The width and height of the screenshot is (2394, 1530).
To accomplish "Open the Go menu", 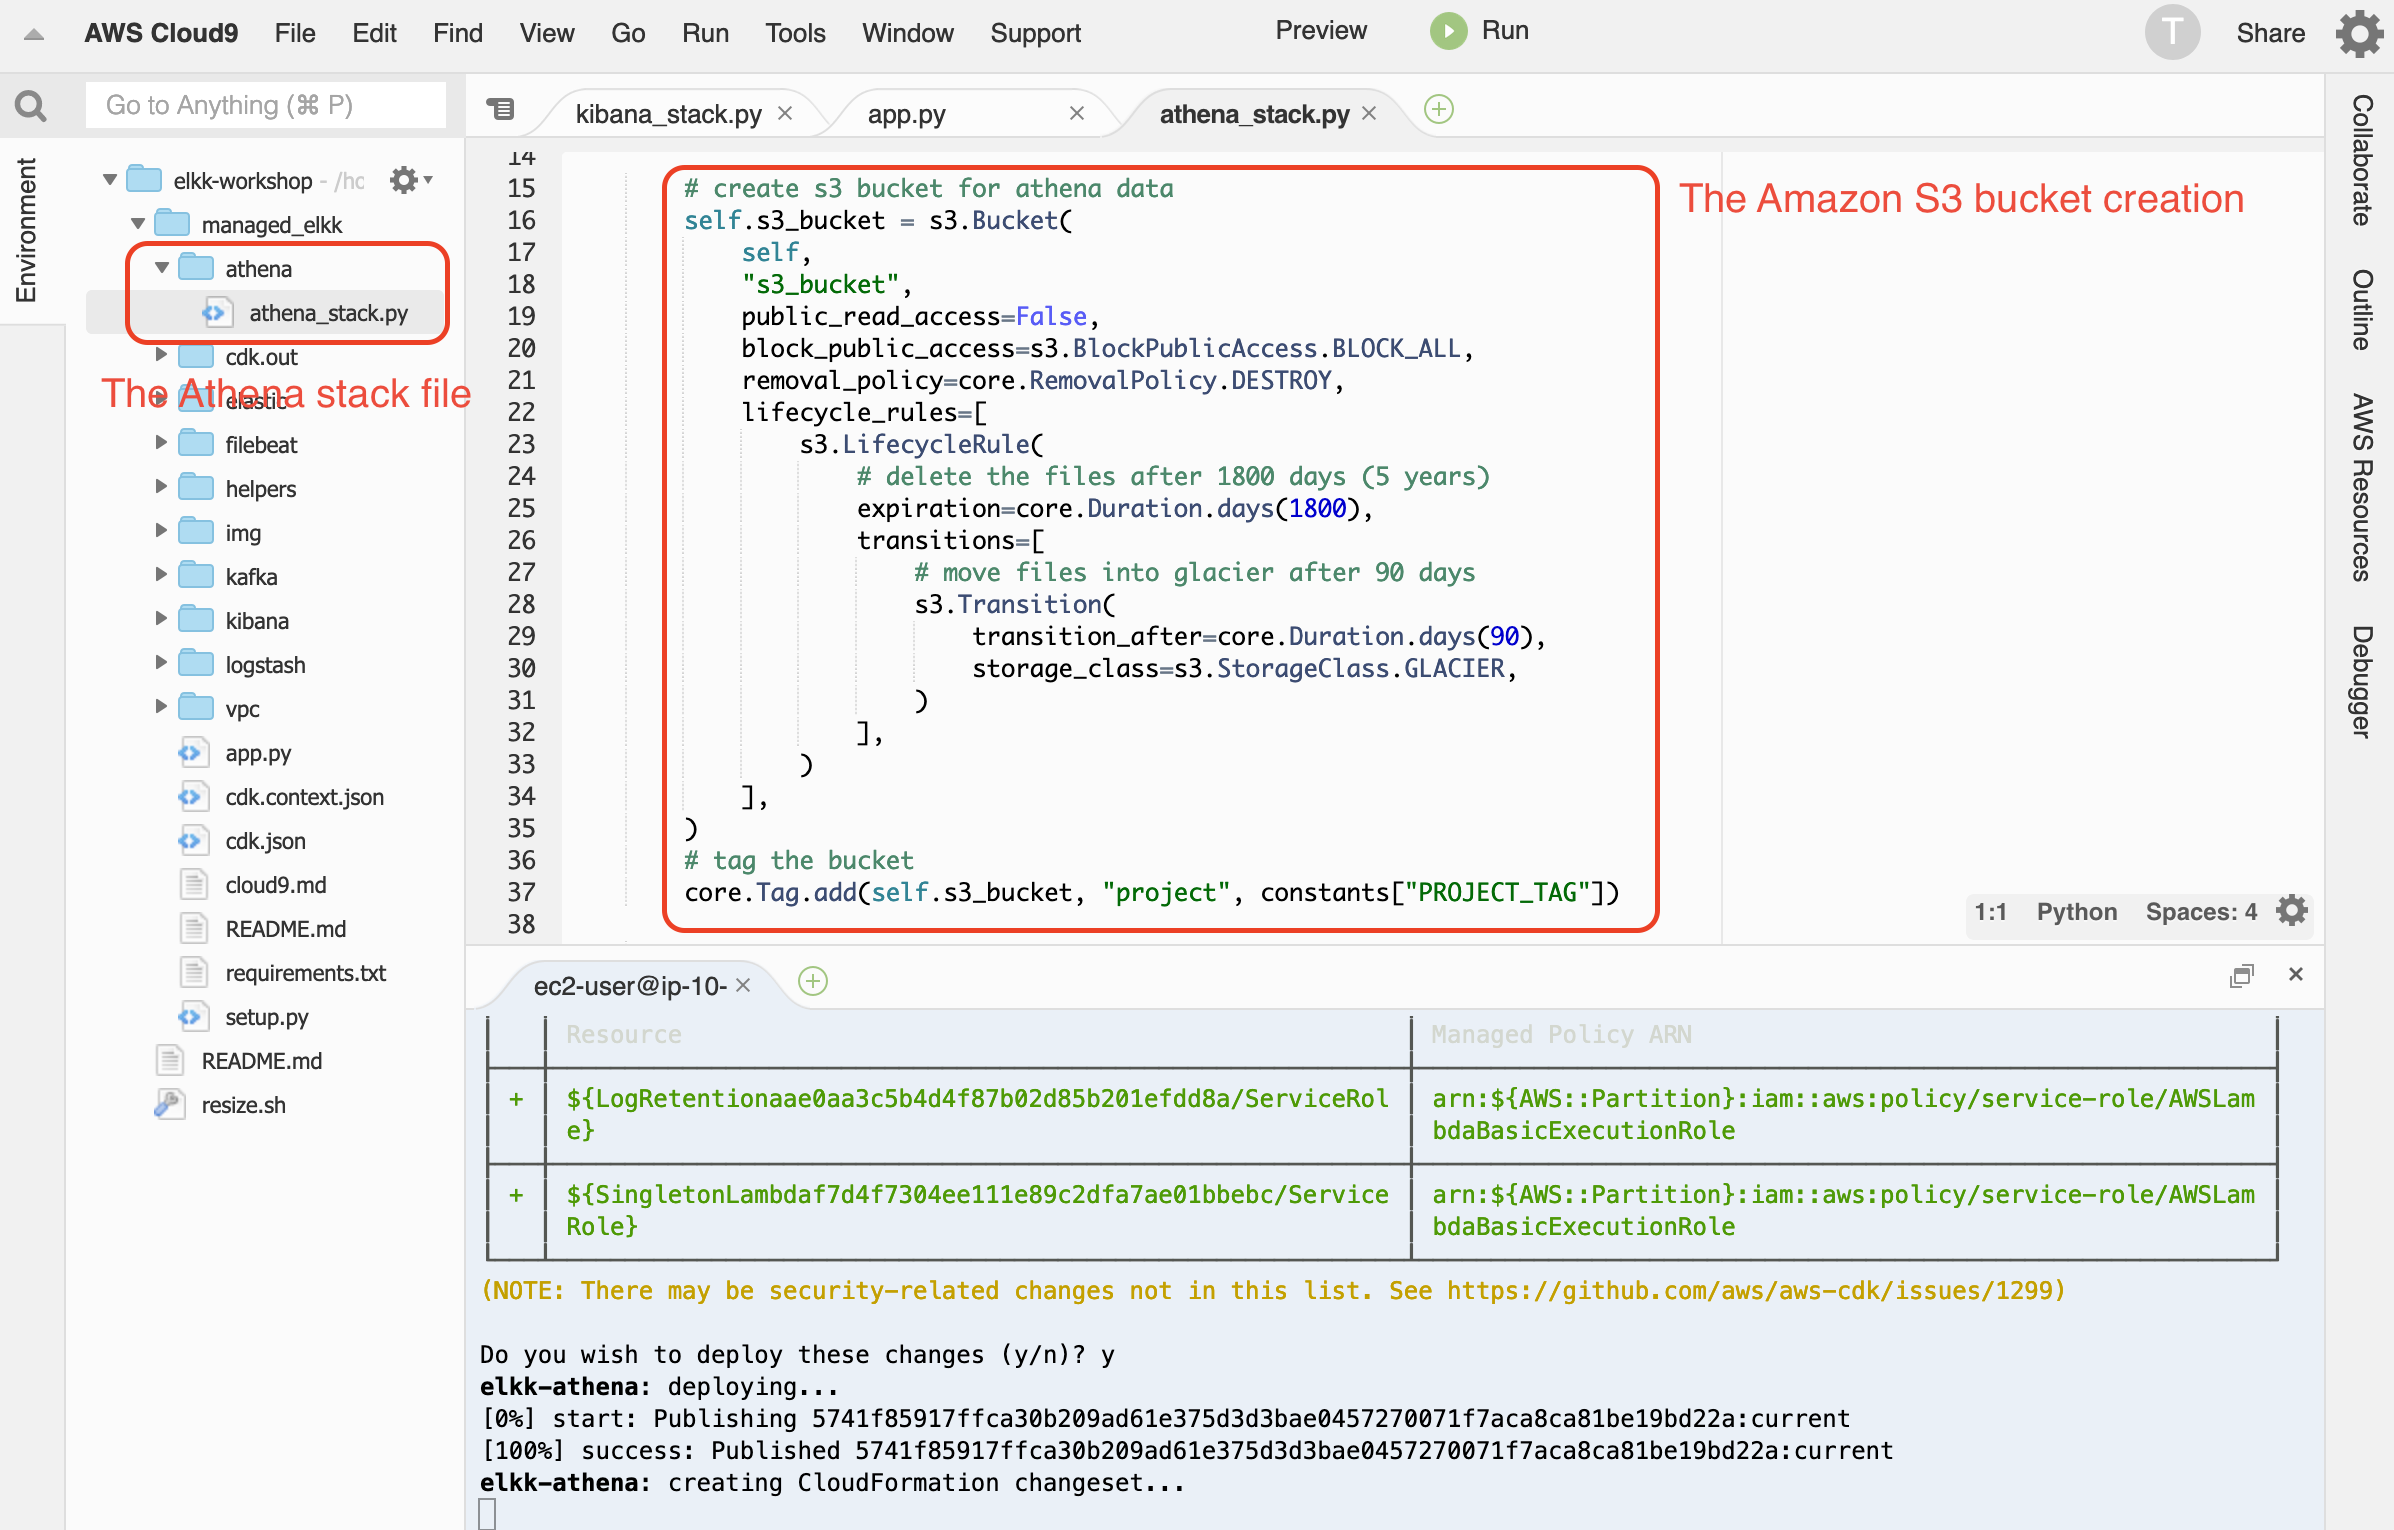I will pyautogui.click(x=628, y=33).
